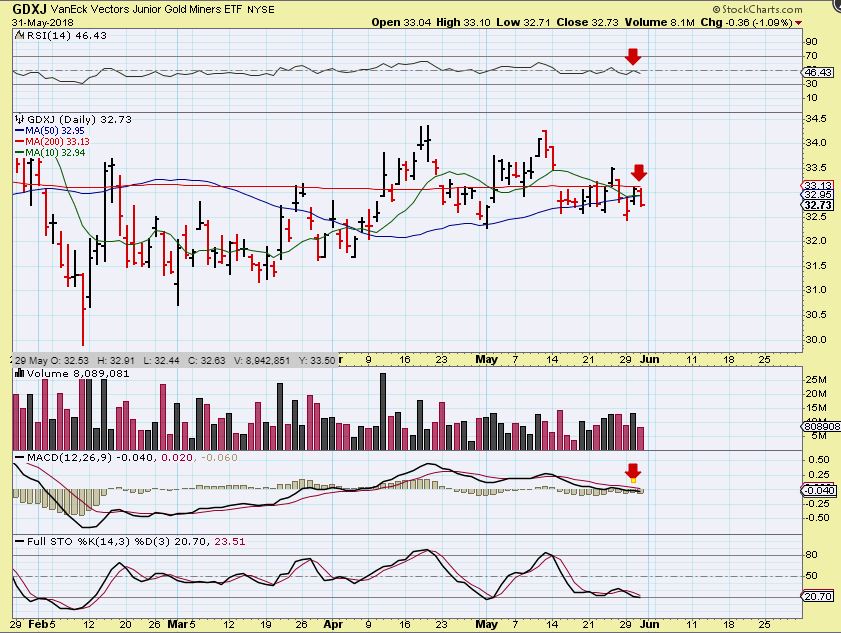Click the 46.43 RSI value tag
This screenshot has width=841, height=633.
(818, 72)
